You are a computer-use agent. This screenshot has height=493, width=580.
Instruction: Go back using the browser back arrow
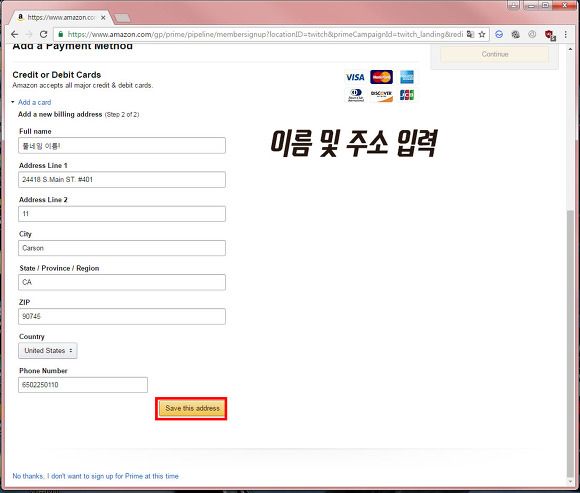point(15,34)
